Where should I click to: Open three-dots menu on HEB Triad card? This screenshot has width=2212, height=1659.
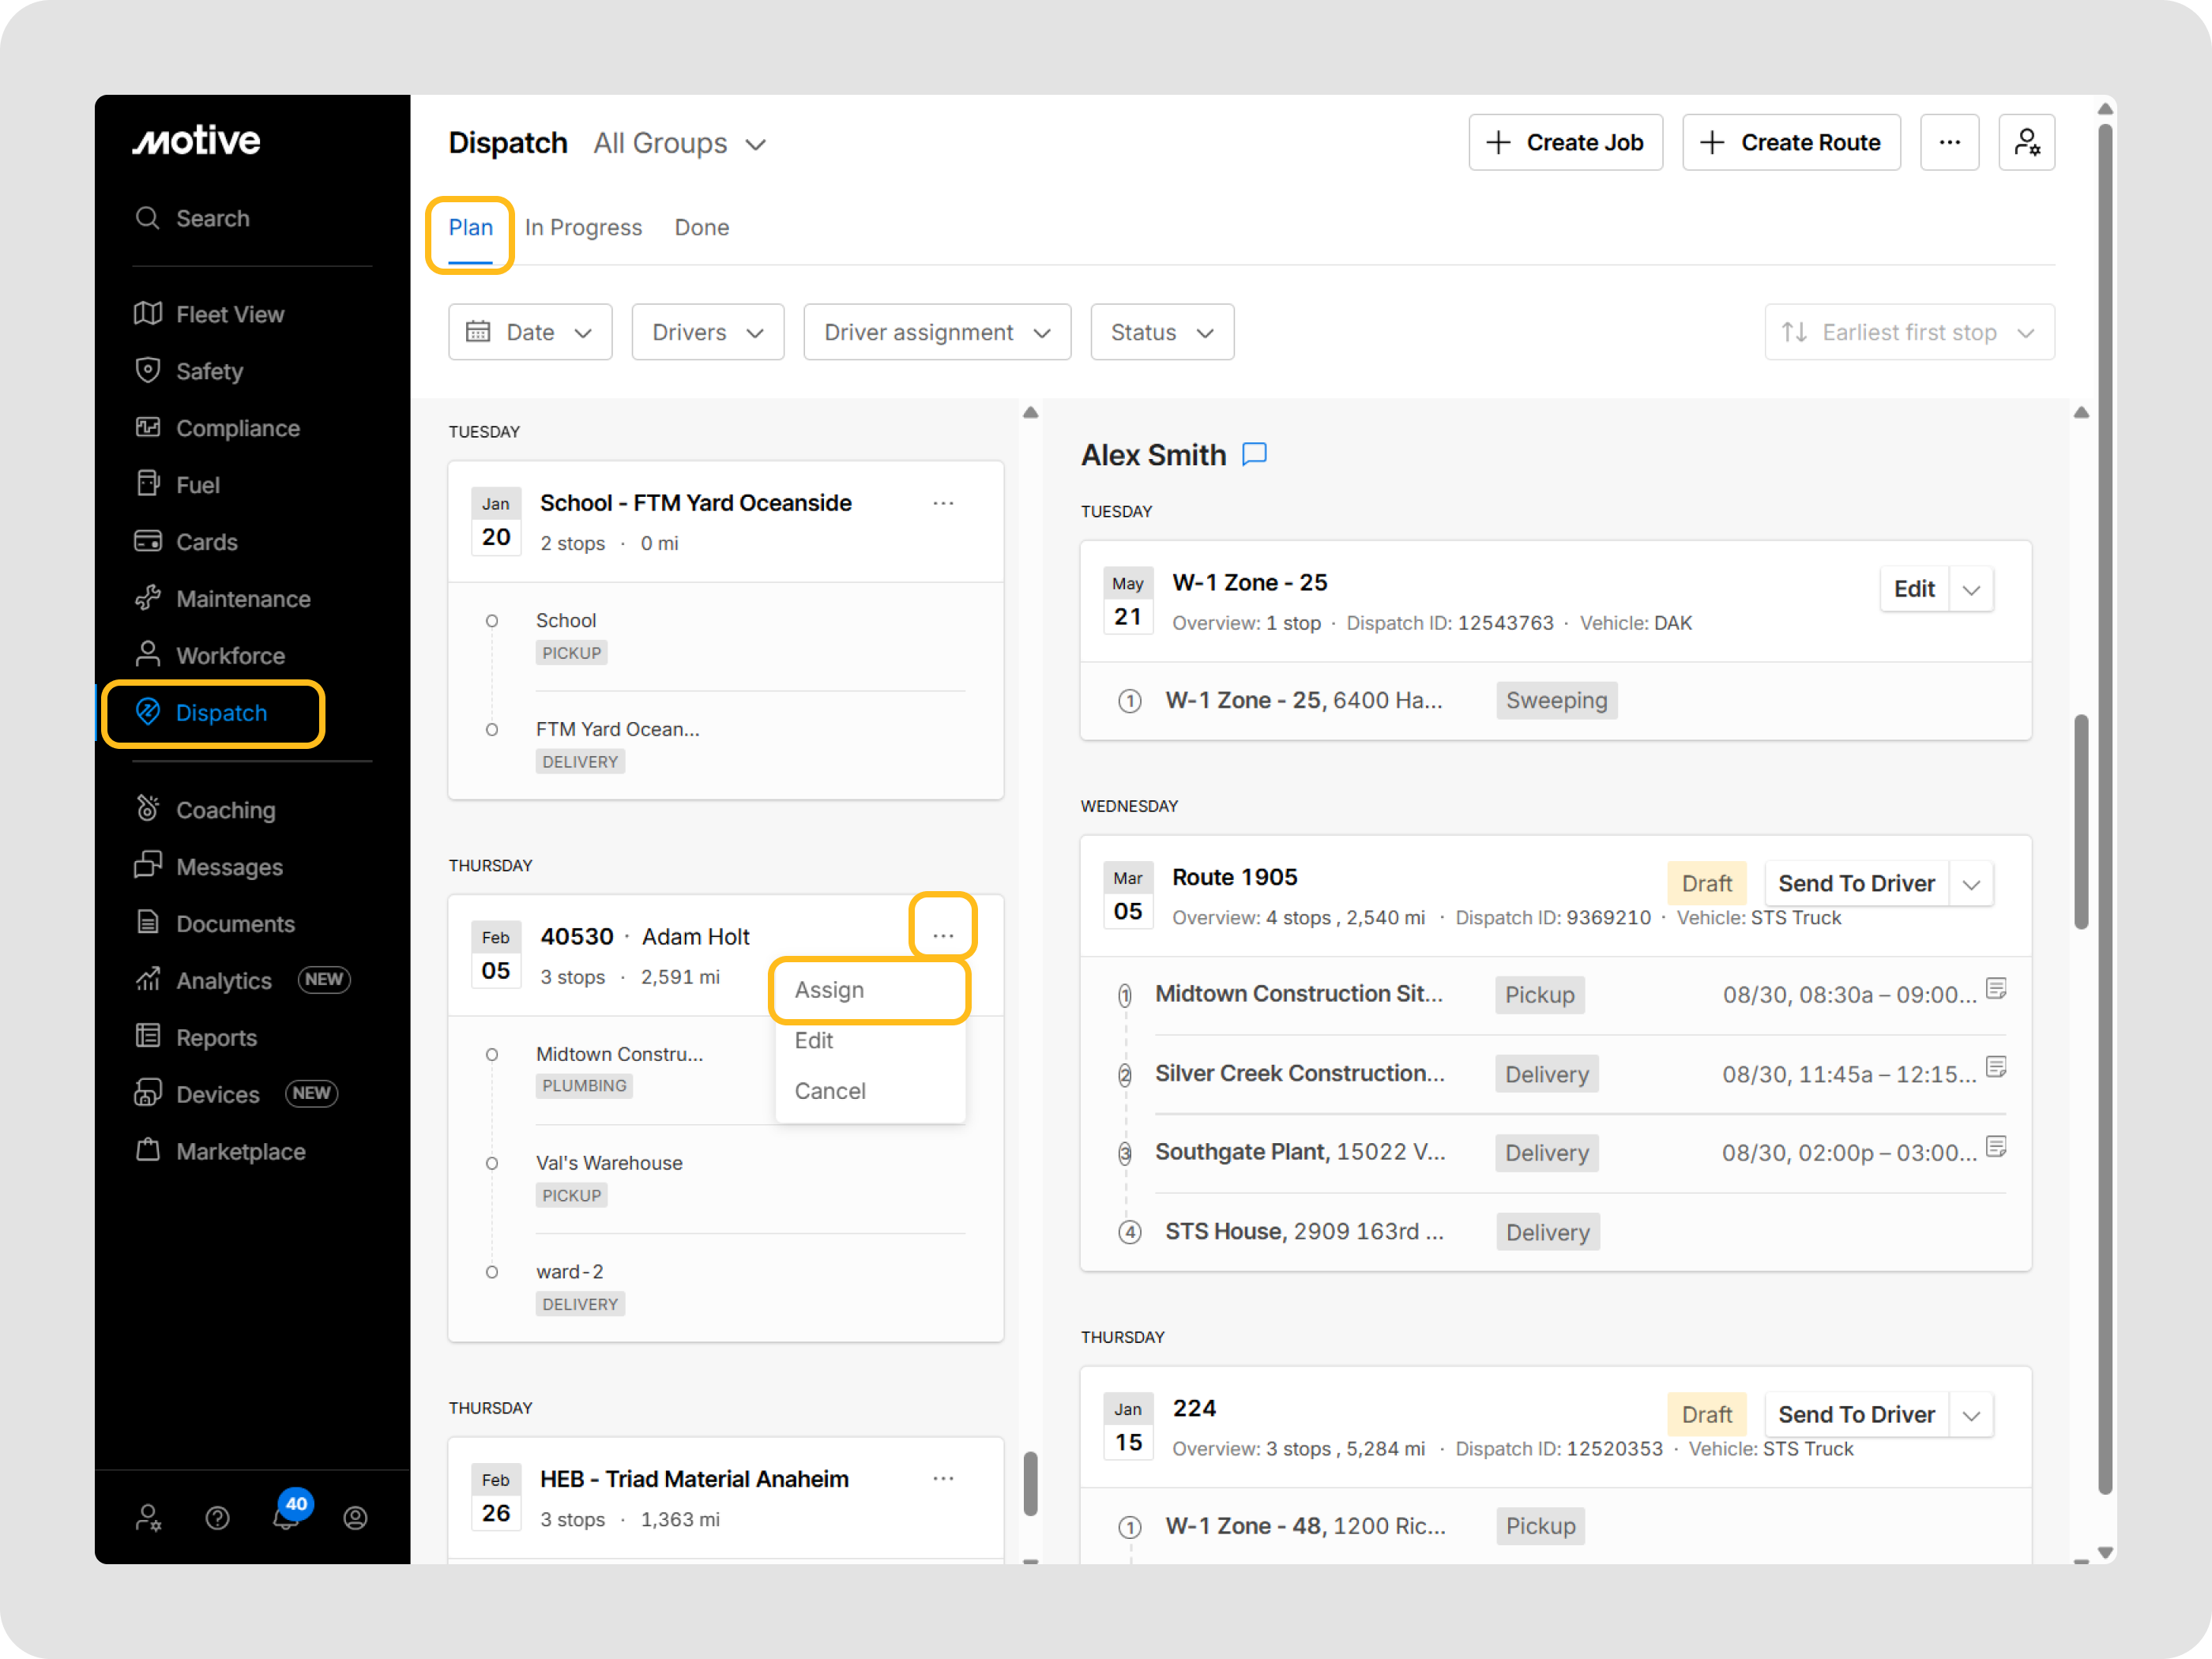click(943, 1478)
